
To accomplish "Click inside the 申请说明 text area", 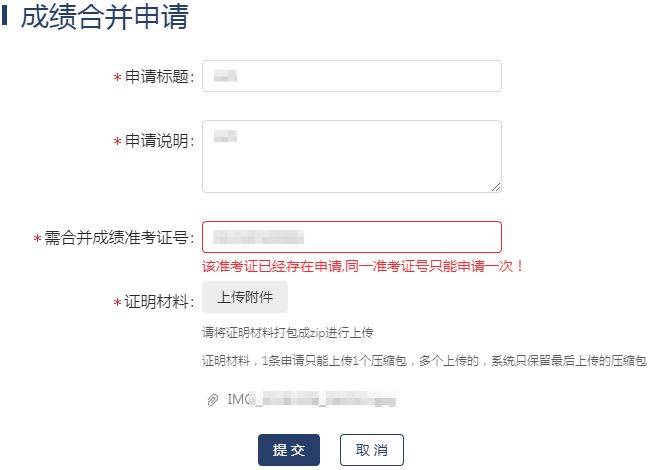I will pos(351,155).
